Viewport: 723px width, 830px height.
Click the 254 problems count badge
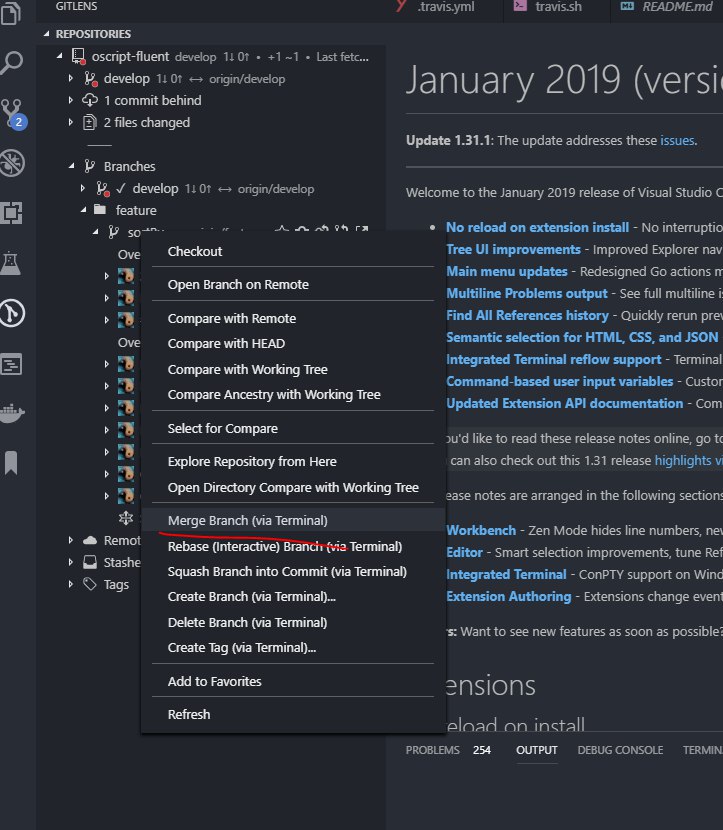[482, 750]
